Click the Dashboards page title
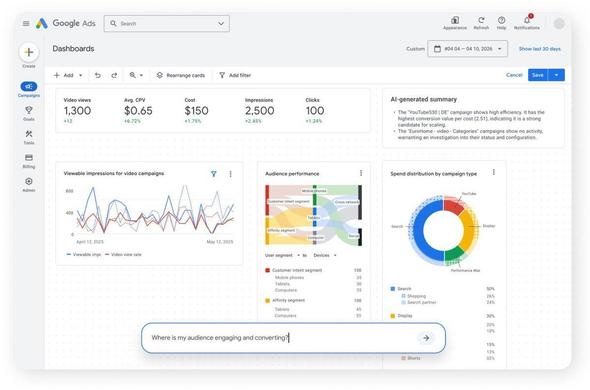590x390 pixels. click(73, 49)
